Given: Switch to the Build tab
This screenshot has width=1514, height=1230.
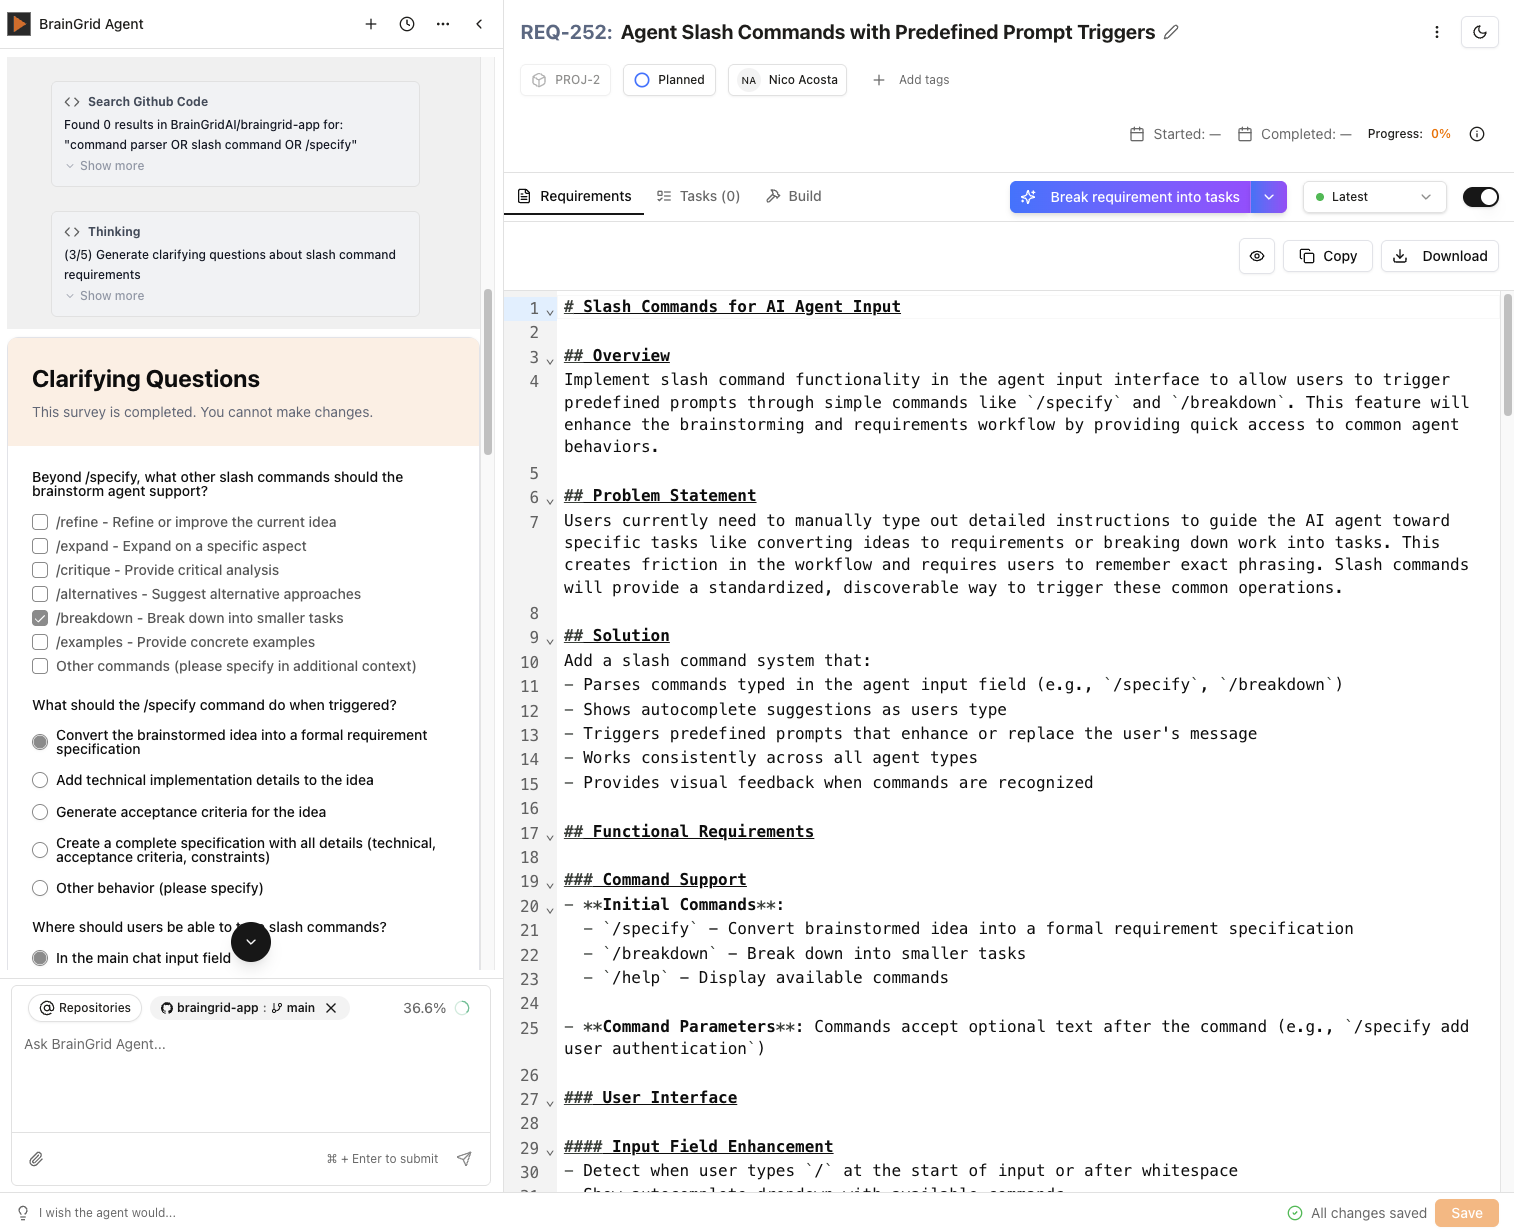Looking at the screenshot, I should click(x=794, y=196).
